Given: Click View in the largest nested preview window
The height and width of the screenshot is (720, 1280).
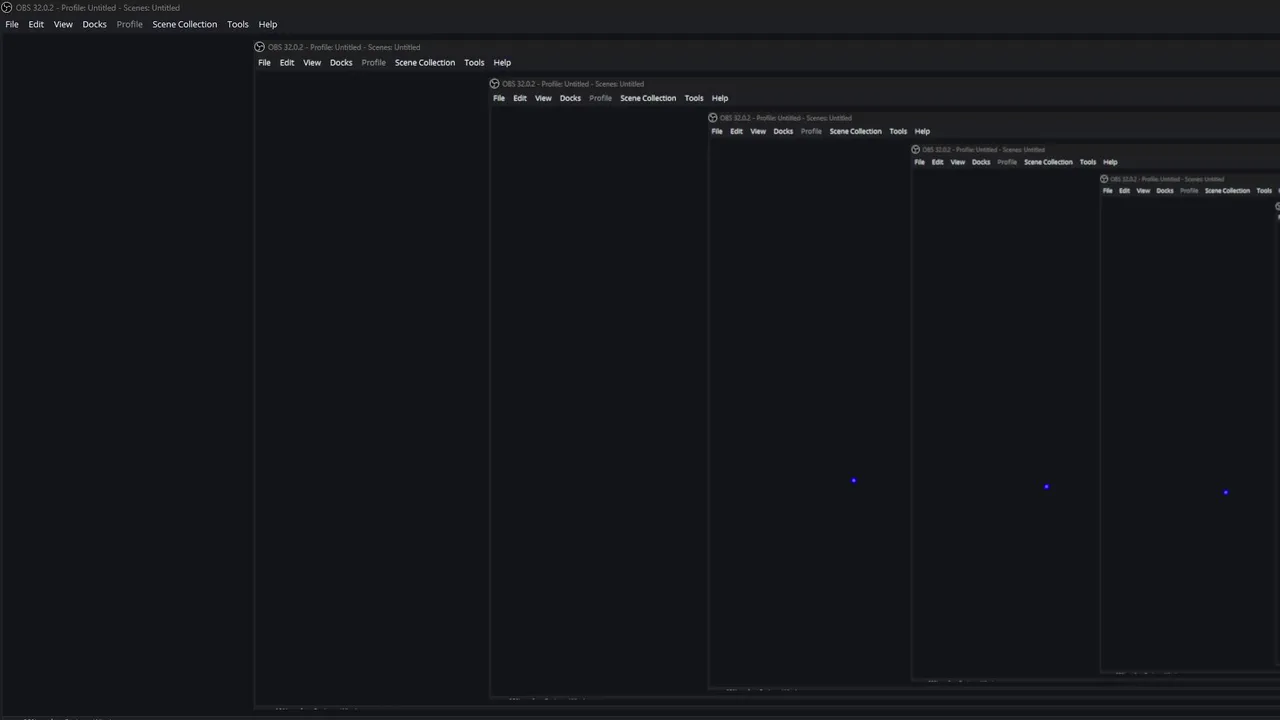Looking at the screenshot, I should pyautogui.click(x=312, y=62).
